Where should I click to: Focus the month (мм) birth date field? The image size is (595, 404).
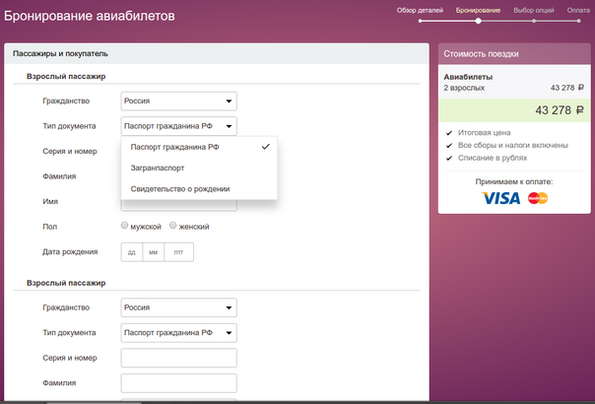point(153,252)
